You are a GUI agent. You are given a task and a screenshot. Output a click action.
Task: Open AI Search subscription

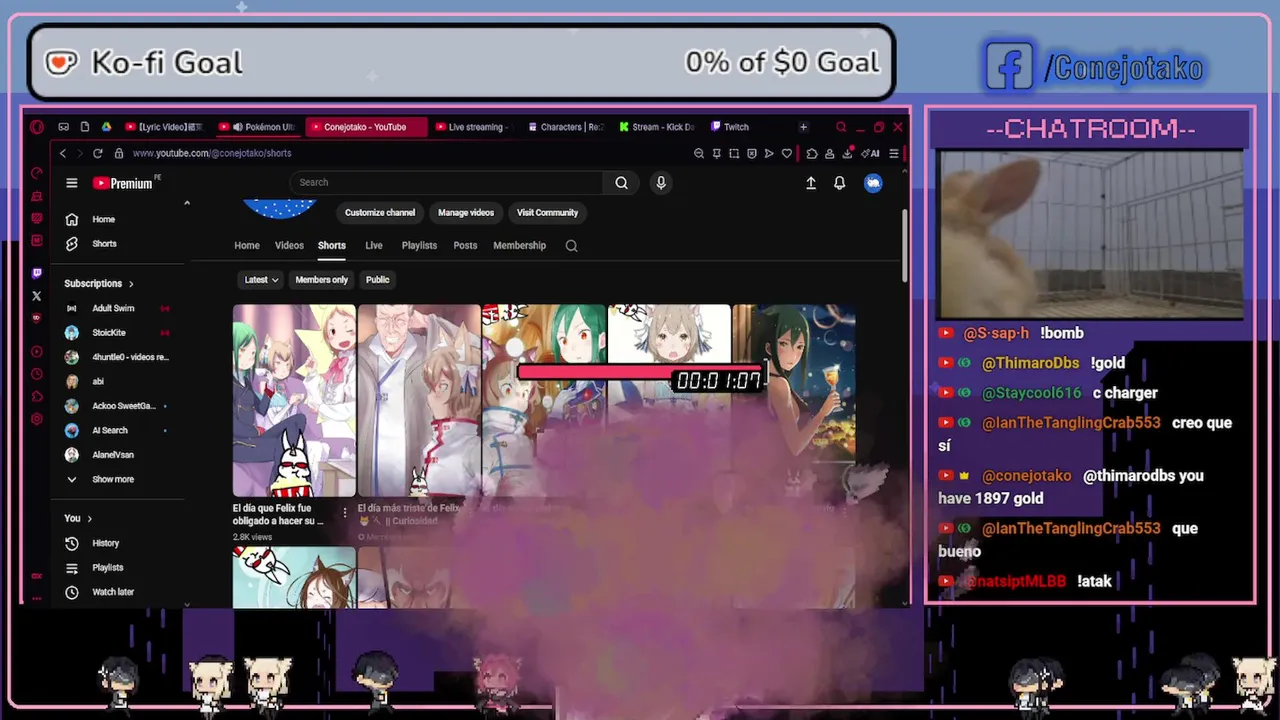tap(110, 430)
